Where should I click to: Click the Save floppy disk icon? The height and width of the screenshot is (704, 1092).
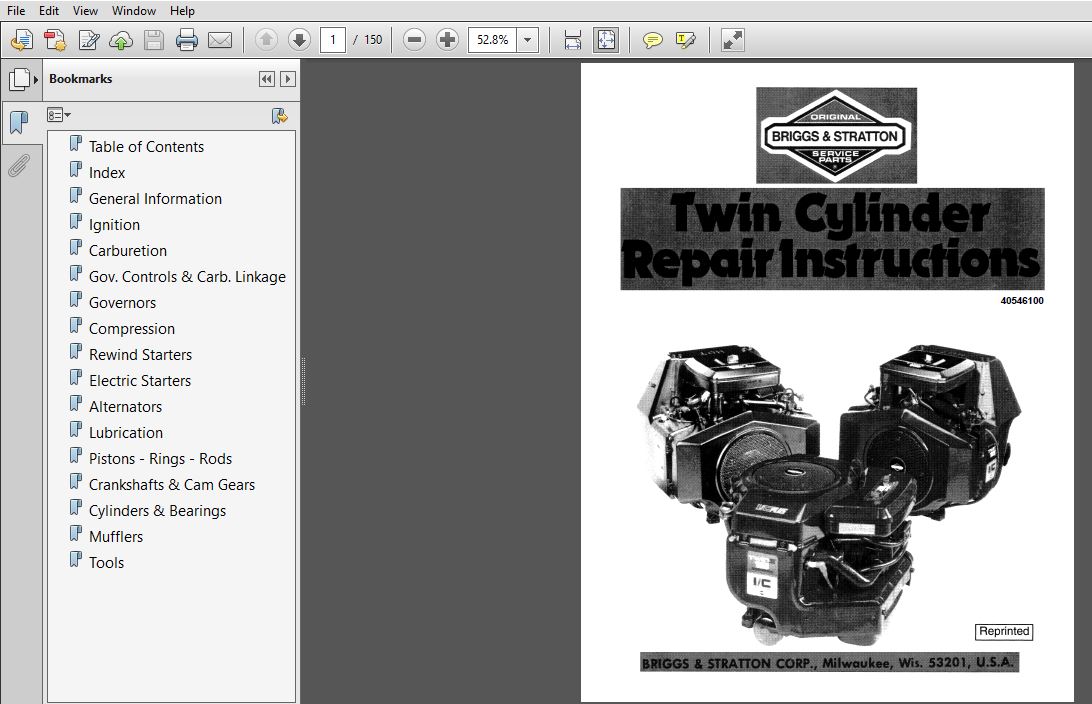(x=153, y=40)
